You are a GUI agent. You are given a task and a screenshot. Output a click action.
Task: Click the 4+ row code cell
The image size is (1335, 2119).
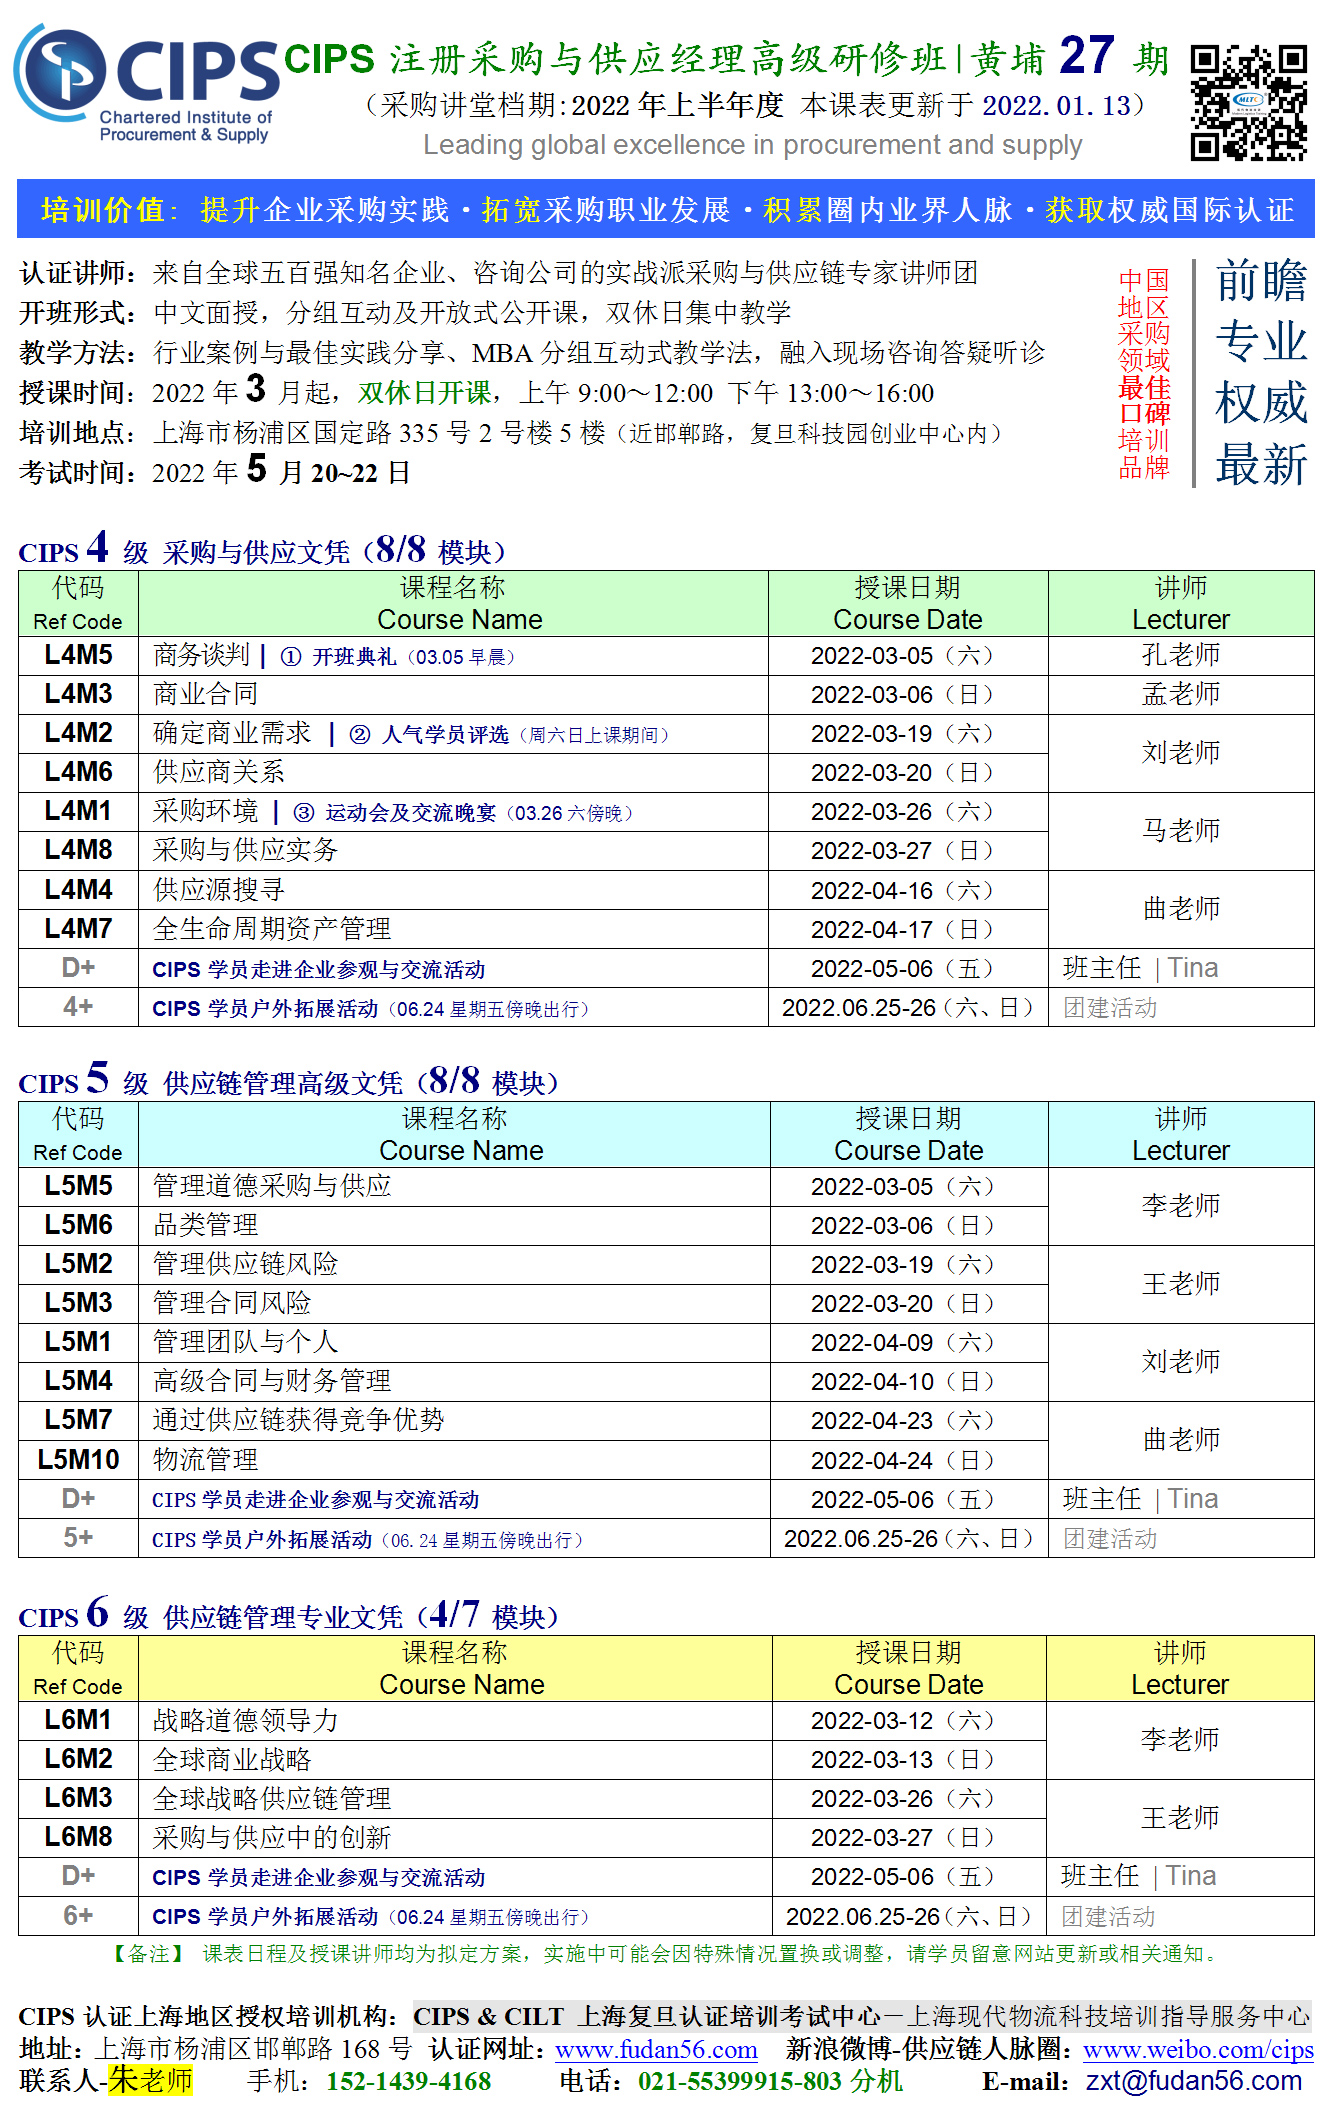[78, 1007]
